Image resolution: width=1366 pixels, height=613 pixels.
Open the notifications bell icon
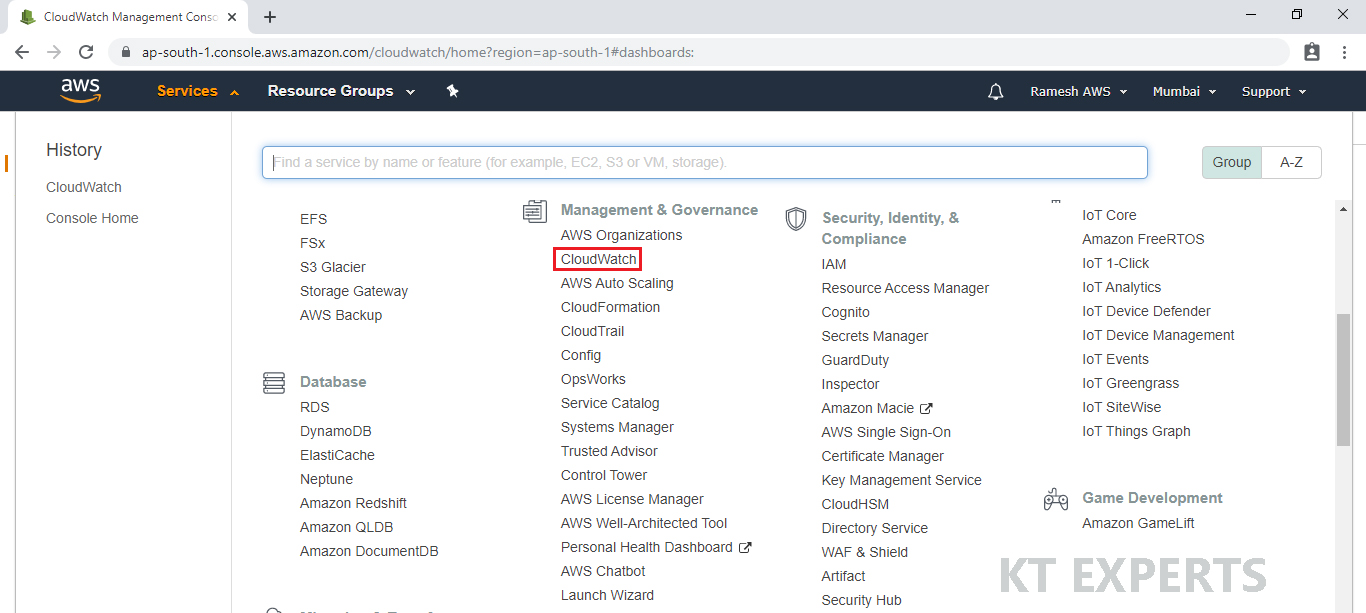pos(995,91)
